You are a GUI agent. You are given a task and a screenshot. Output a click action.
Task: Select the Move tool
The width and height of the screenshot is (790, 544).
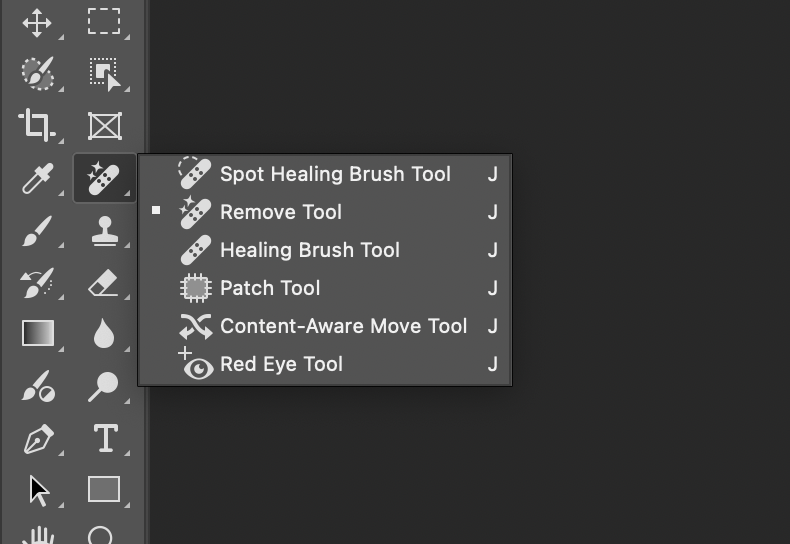(37, 22)
